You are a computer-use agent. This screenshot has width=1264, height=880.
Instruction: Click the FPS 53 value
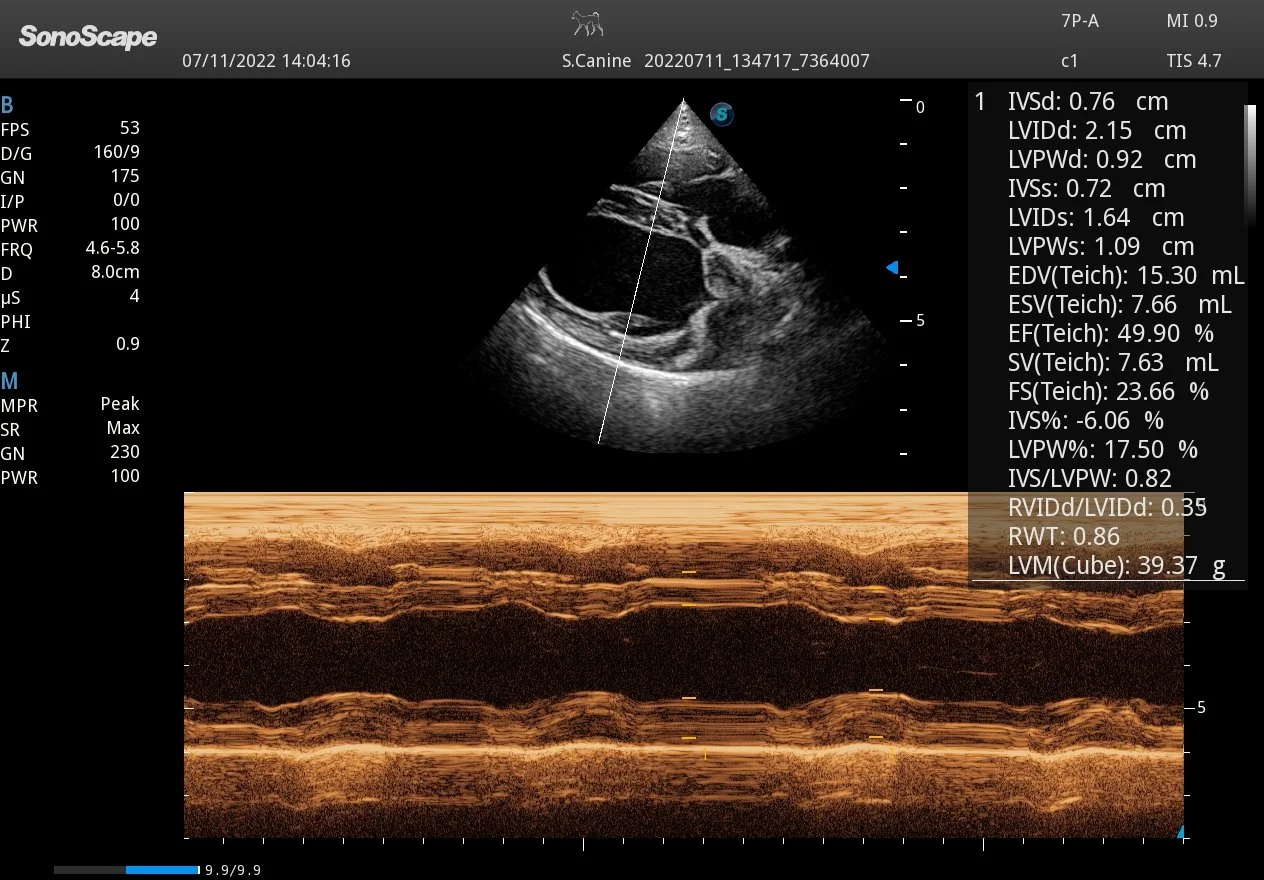click(x=129, y=128)
